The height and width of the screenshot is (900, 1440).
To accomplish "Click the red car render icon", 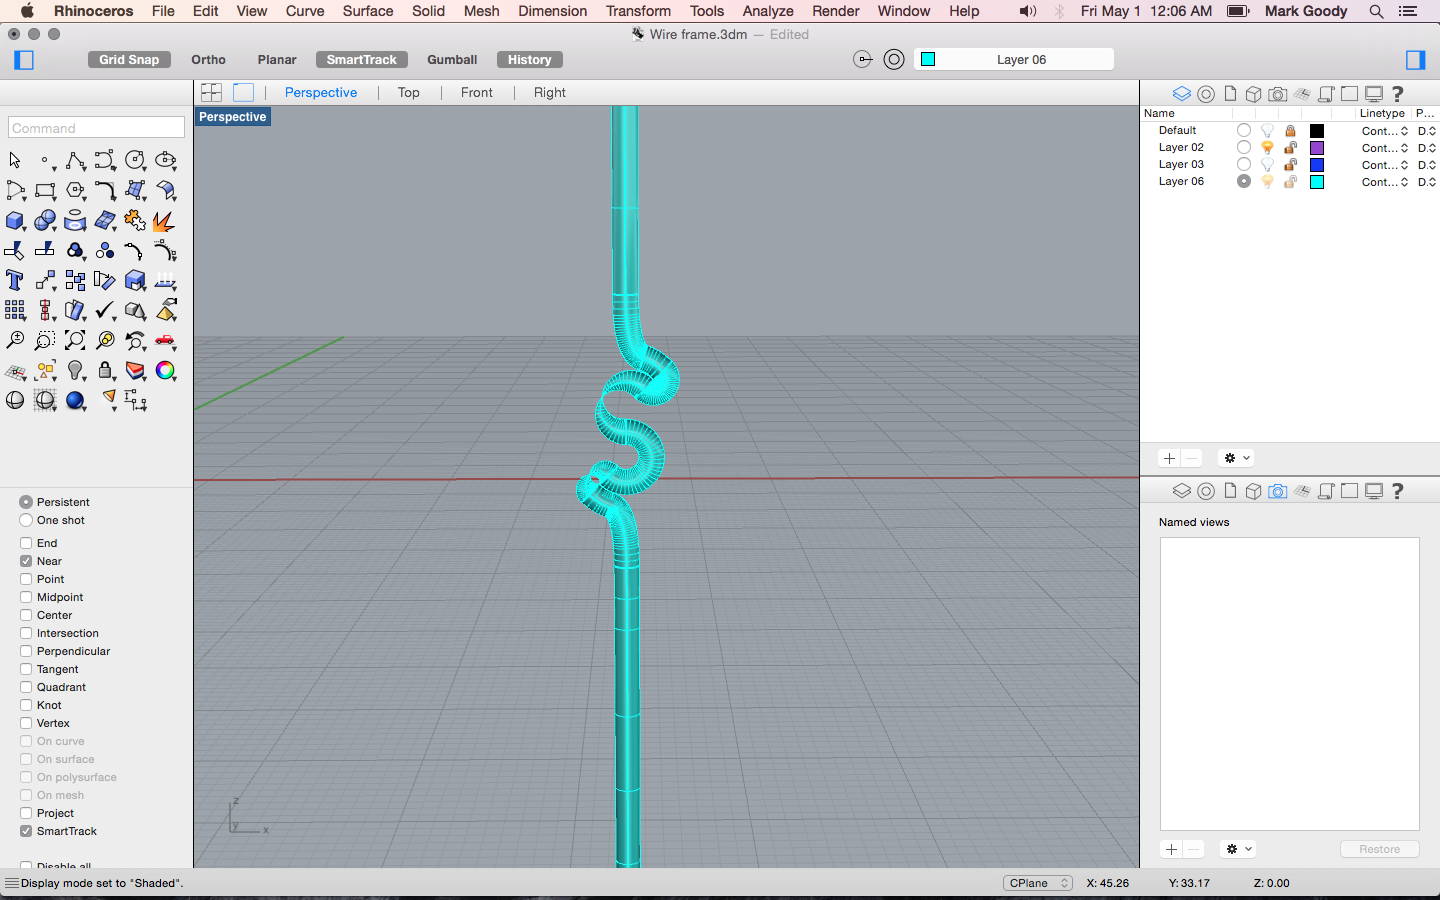I will point(165,341).
